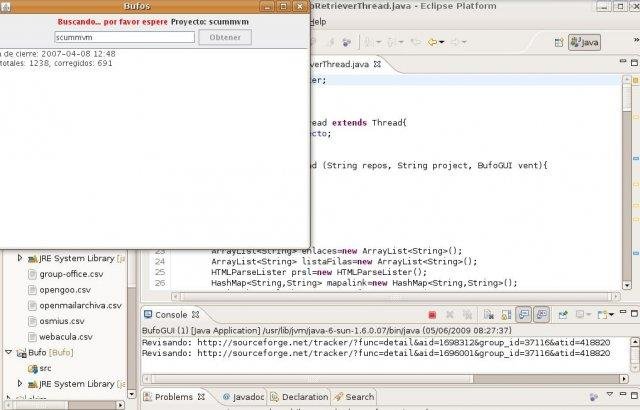This screenshot has width=640, height=410.
Task: Open opengoo.csv in Package Explorer
Action: point(65,290)
